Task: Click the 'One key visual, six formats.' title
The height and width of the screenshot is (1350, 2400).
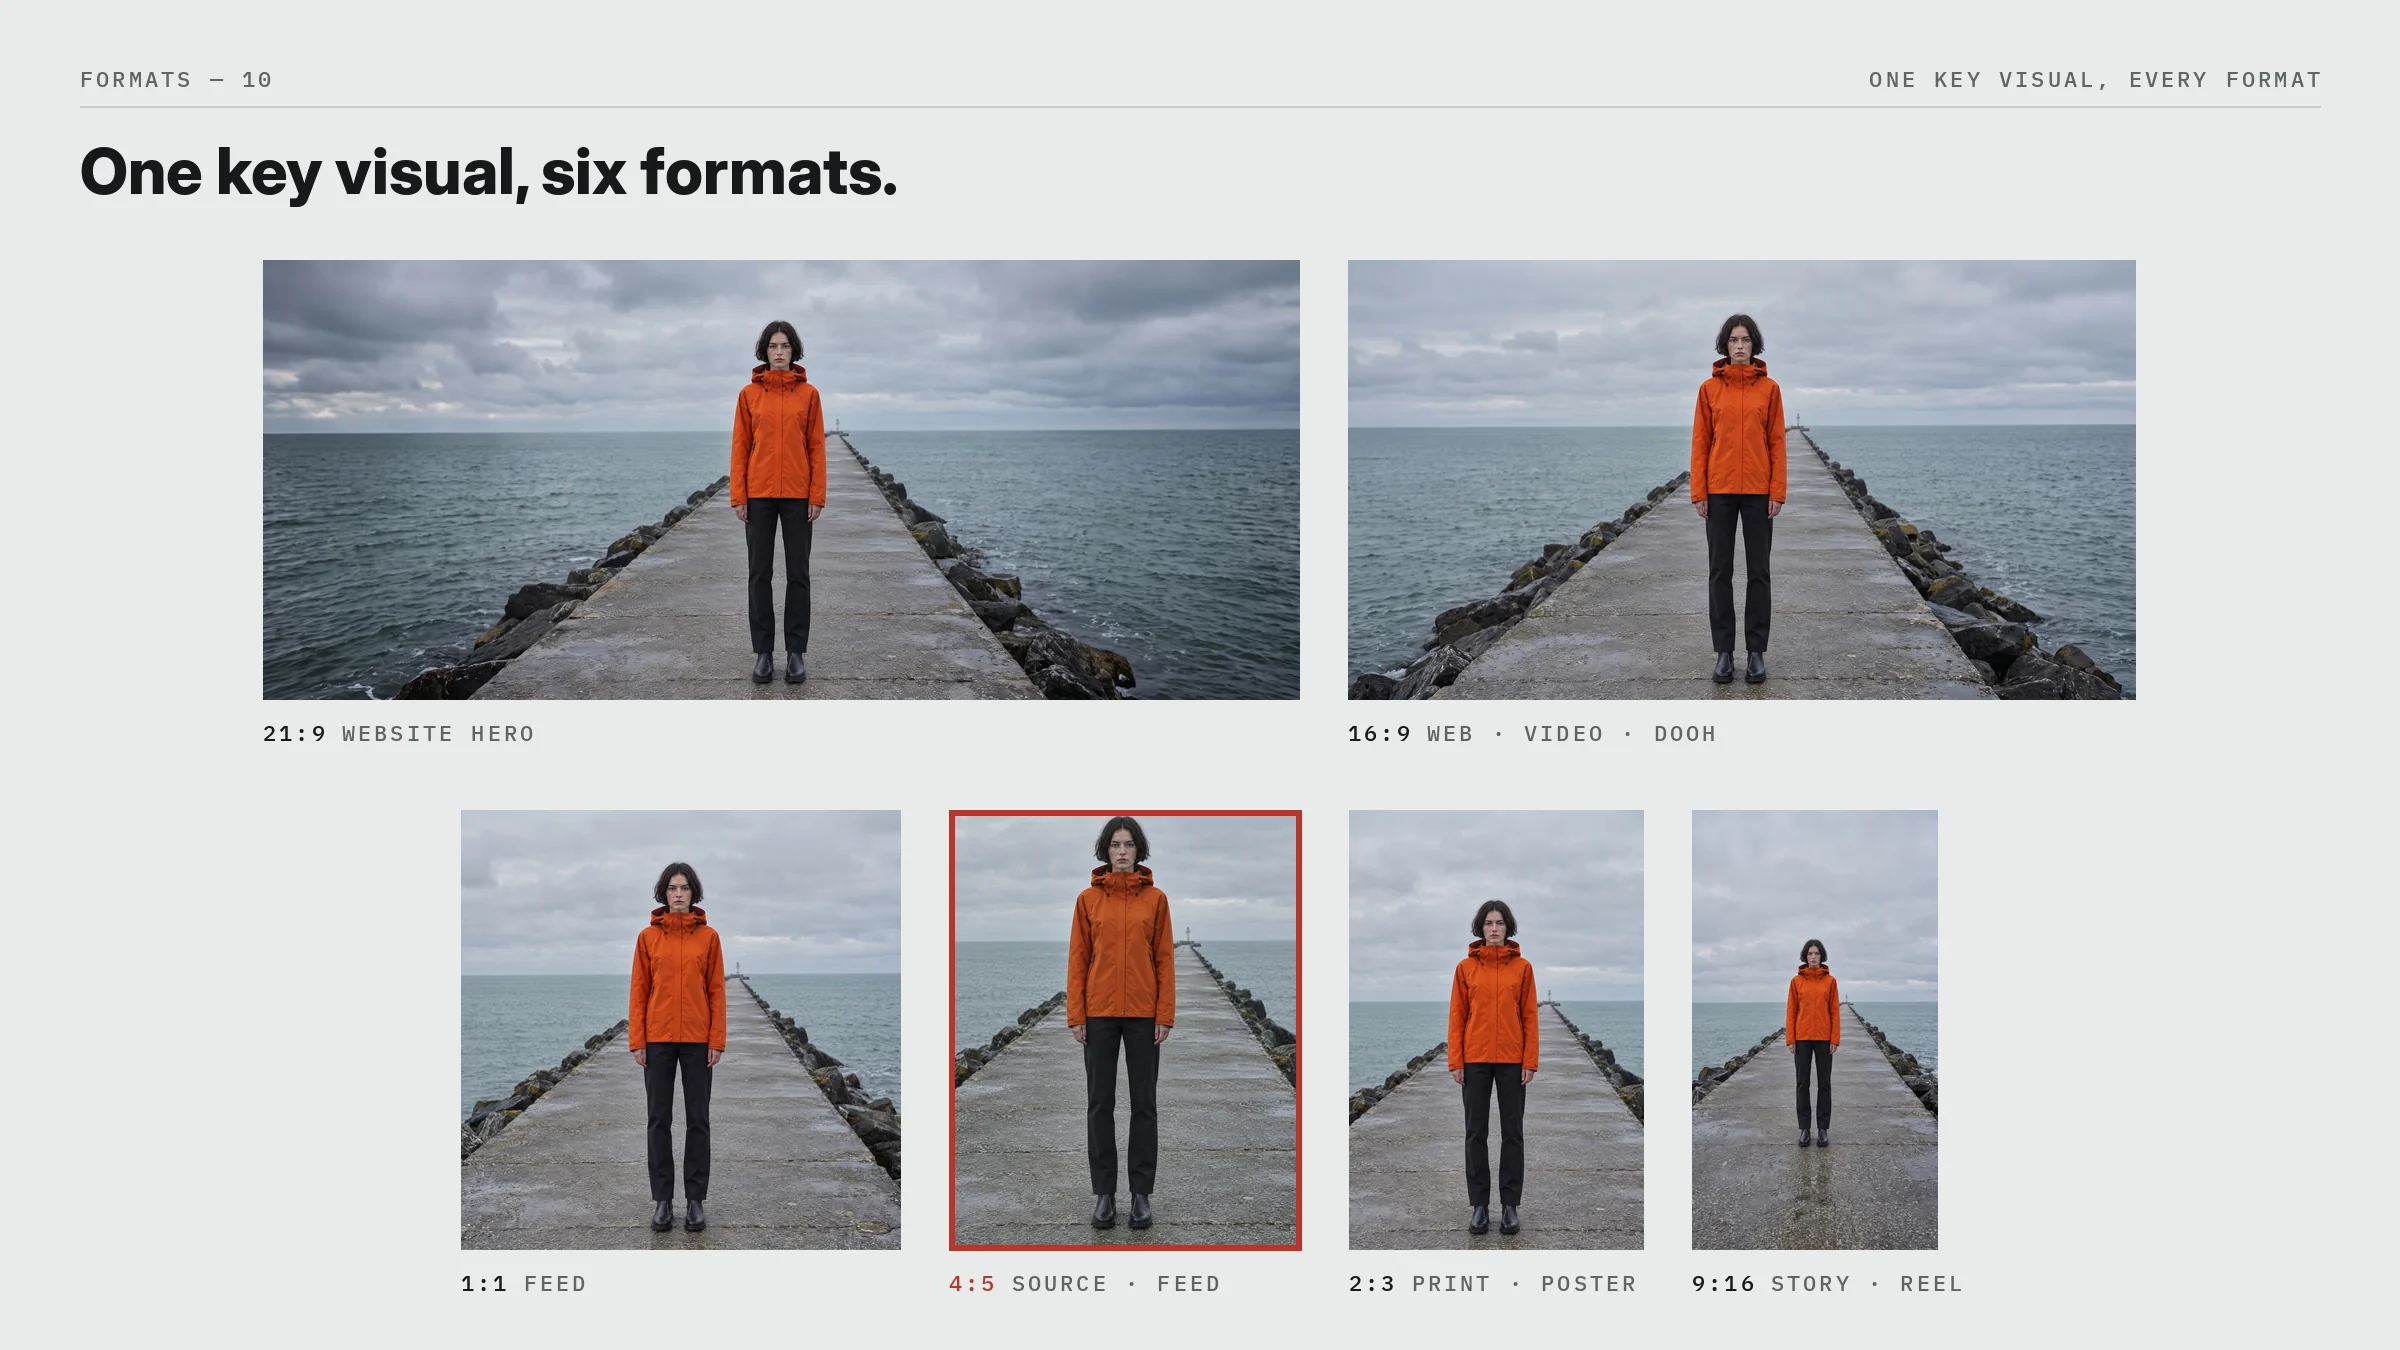Action: click(x=489, y=173)
